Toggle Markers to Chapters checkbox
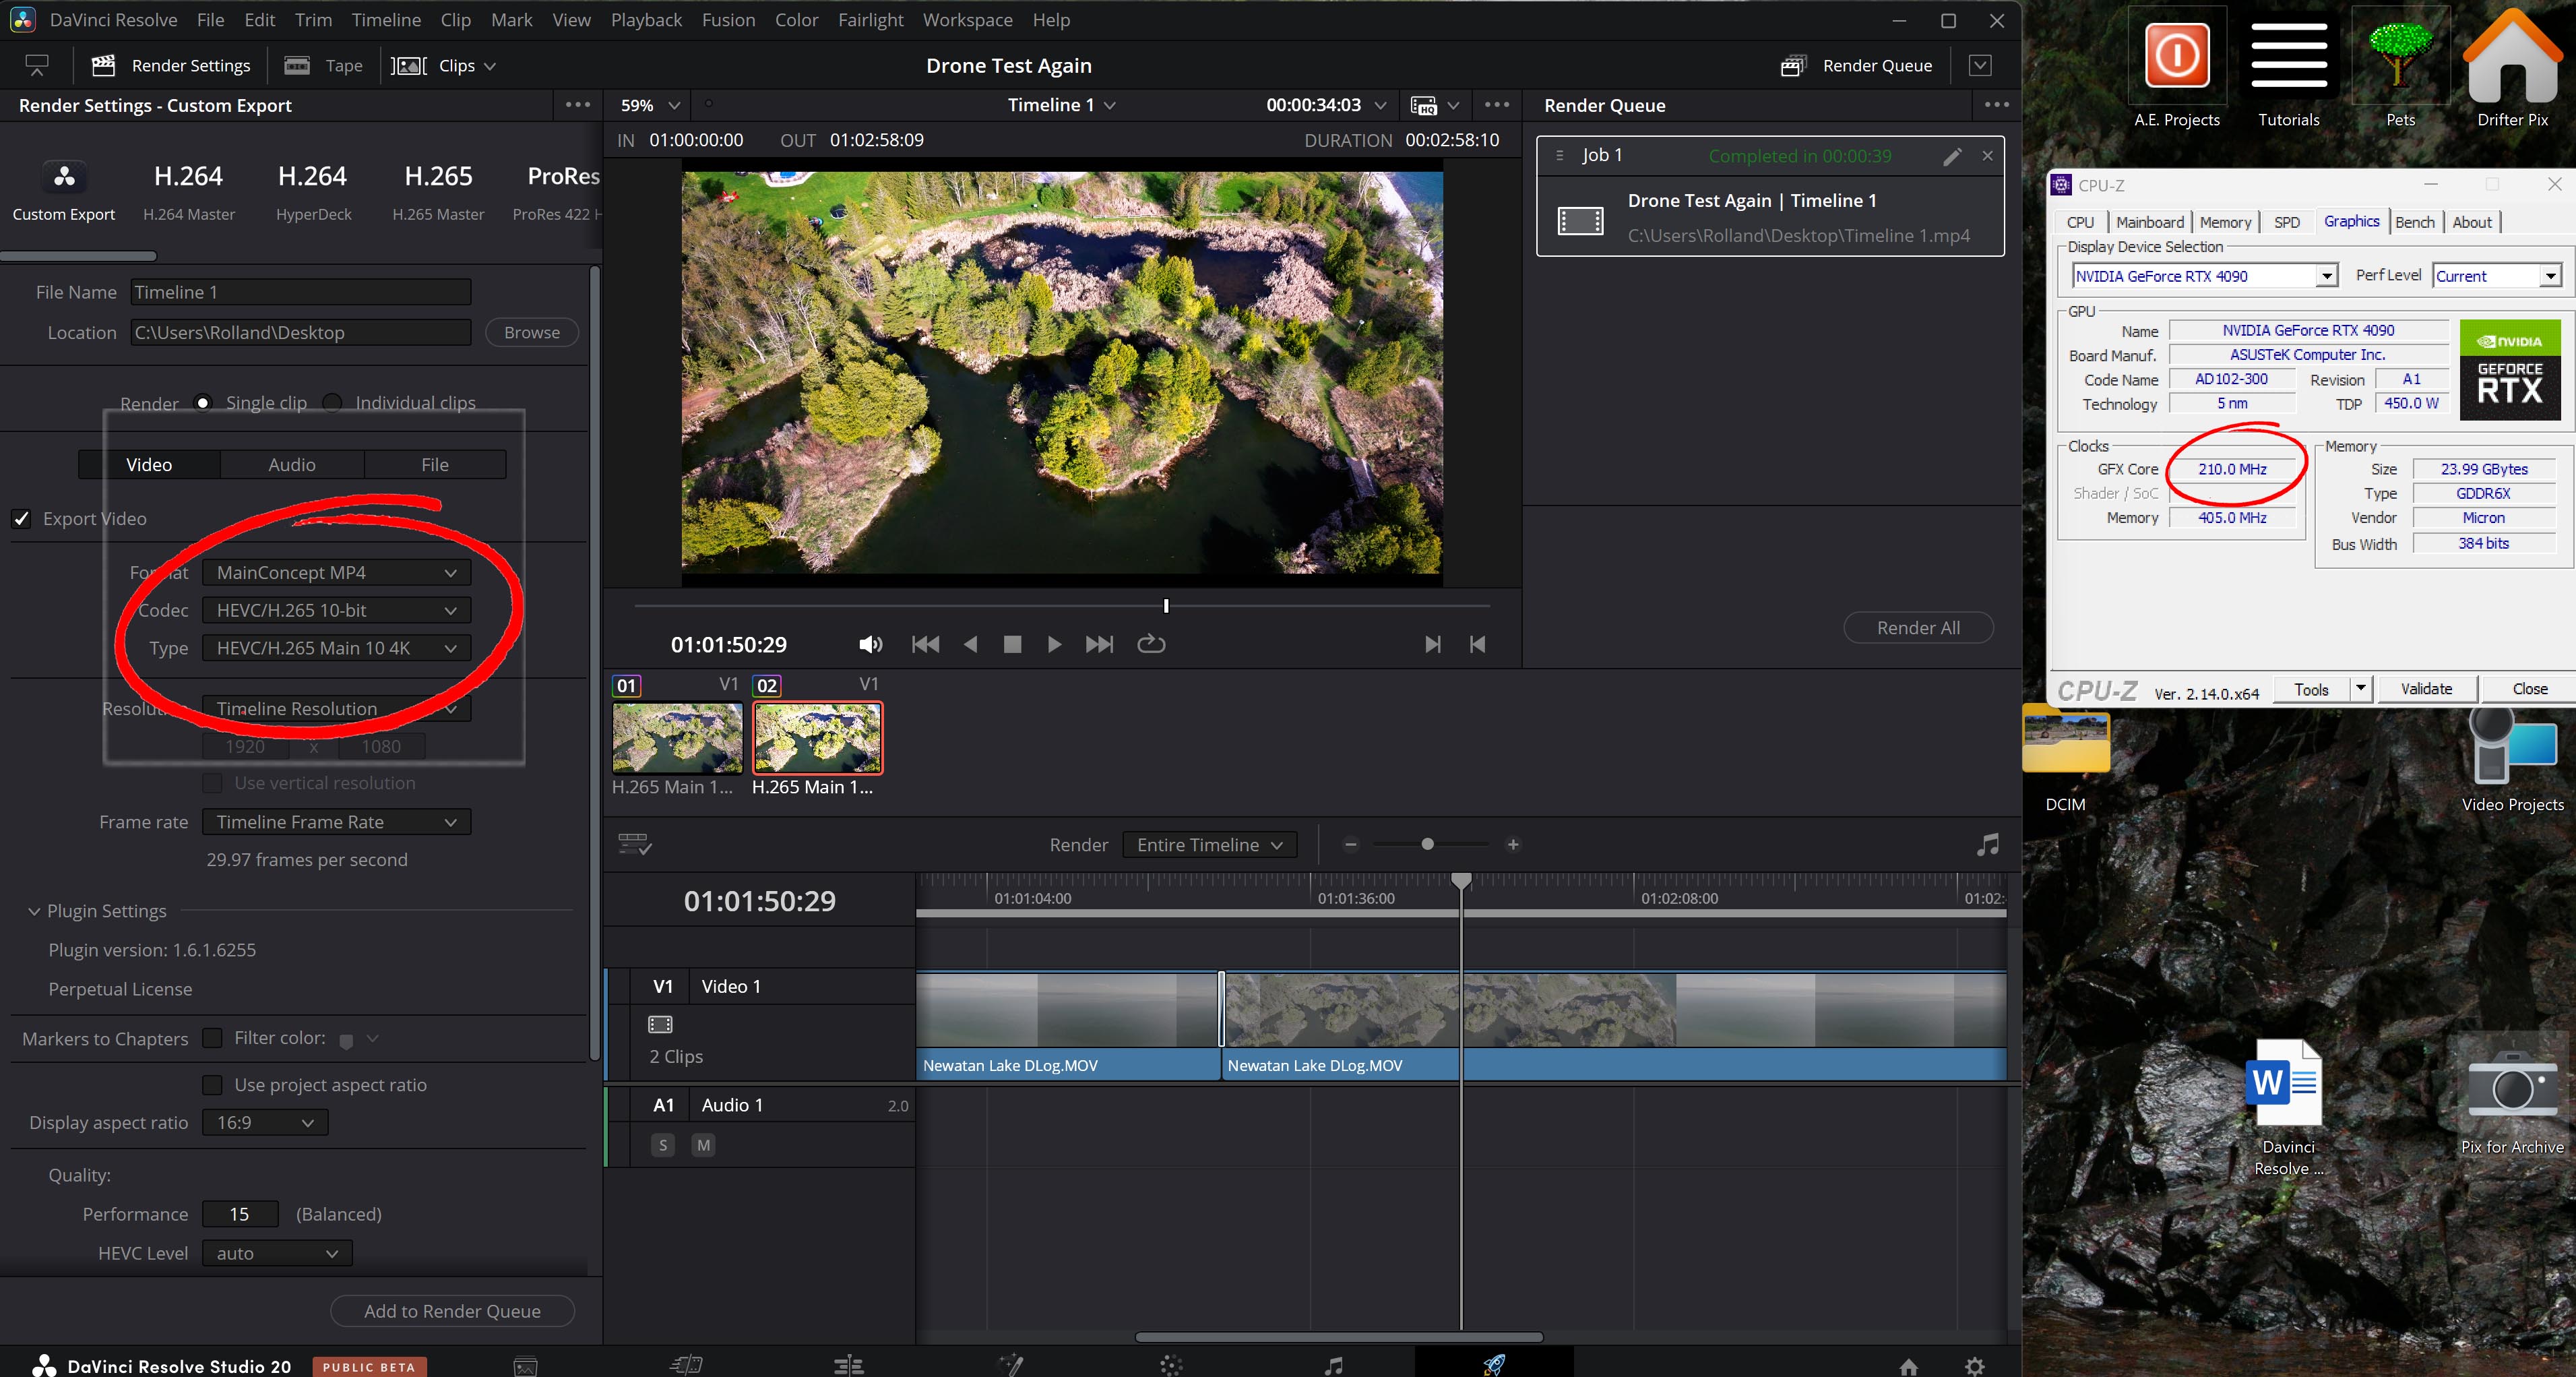The height and width of the screenshot is (1377, 2576). pos(212,1038)
